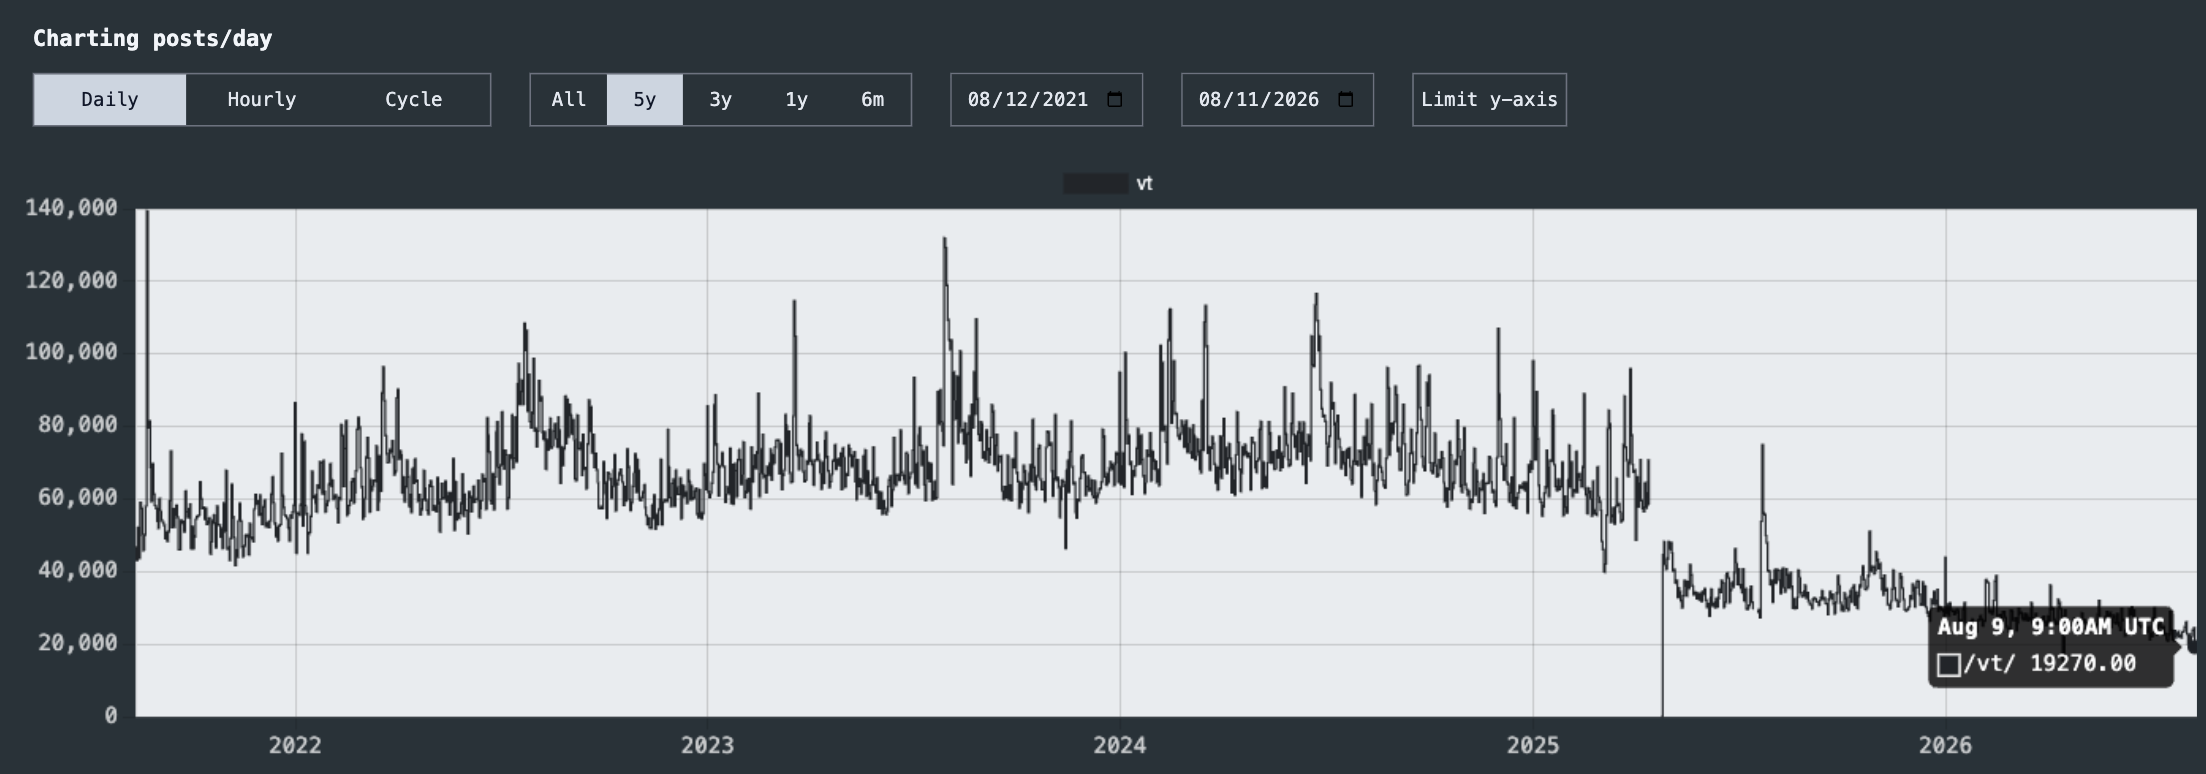The height and width of the screenshot is (774, 2206).
Task: Click the 2026 x-axis label
Action: pyautogui.click(x=1945, y=745)
